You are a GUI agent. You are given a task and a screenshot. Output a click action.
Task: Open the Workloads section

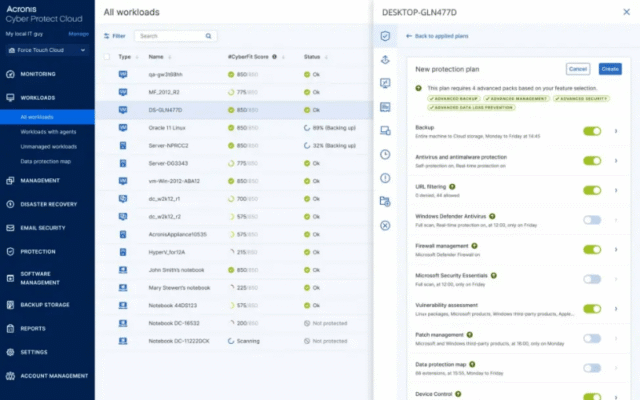(x=38, y=98)
